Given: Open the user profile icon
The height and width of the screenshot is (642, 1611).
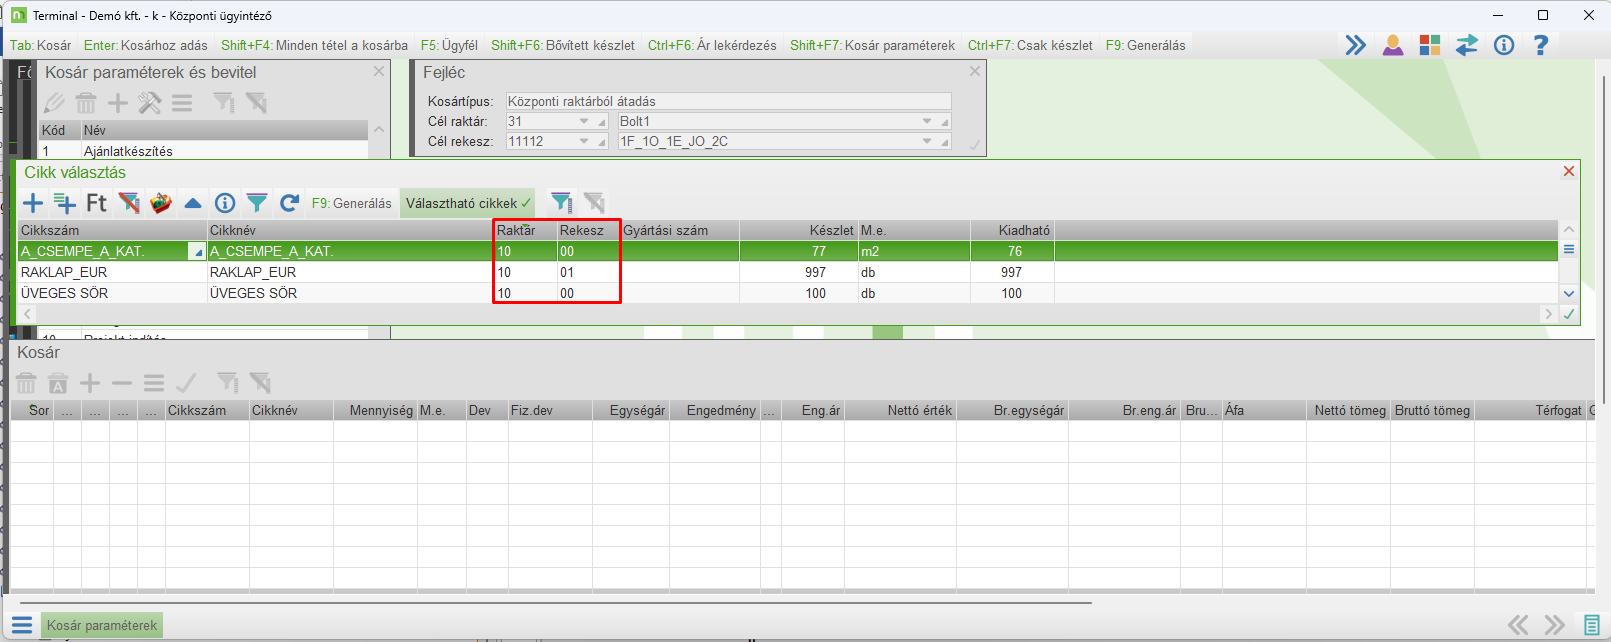Looking at the screenshot, I should [1393, 45].
